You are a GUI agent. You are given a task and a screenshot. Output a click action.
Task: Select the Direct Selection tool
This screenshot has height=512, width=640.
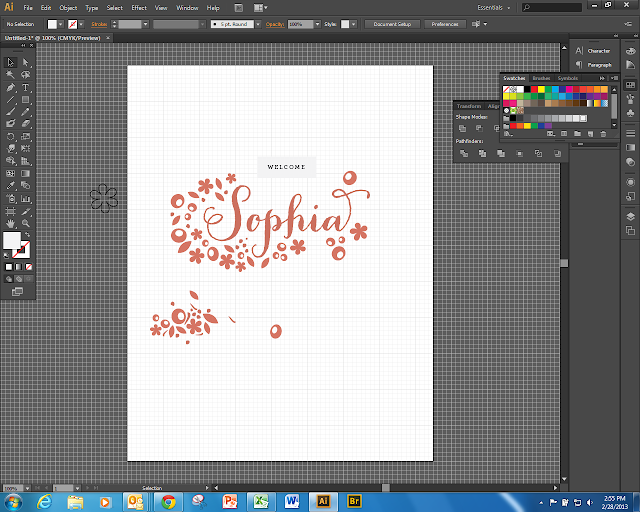25,62
